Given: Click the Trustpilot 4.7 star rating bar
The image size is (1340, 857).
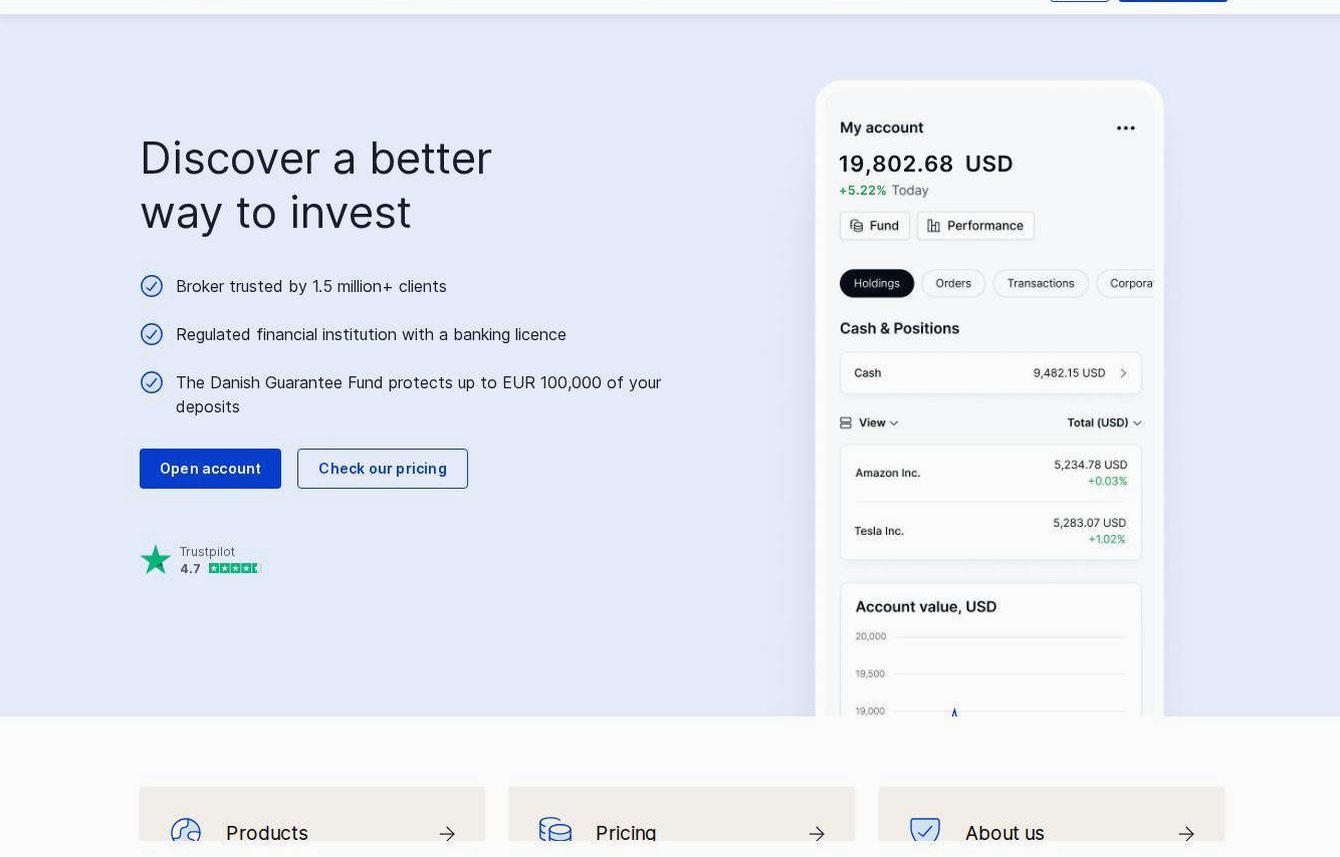Looking at the screenshot, I should point(234,568).
